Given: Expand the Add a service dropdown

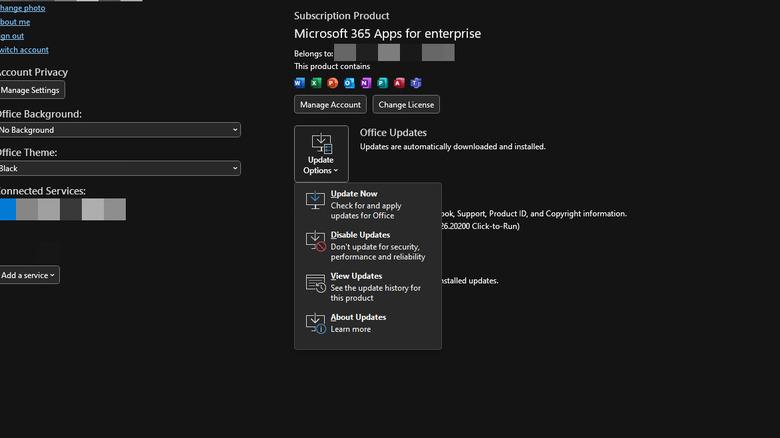Looking at the screenshot, I should (29, 275).
